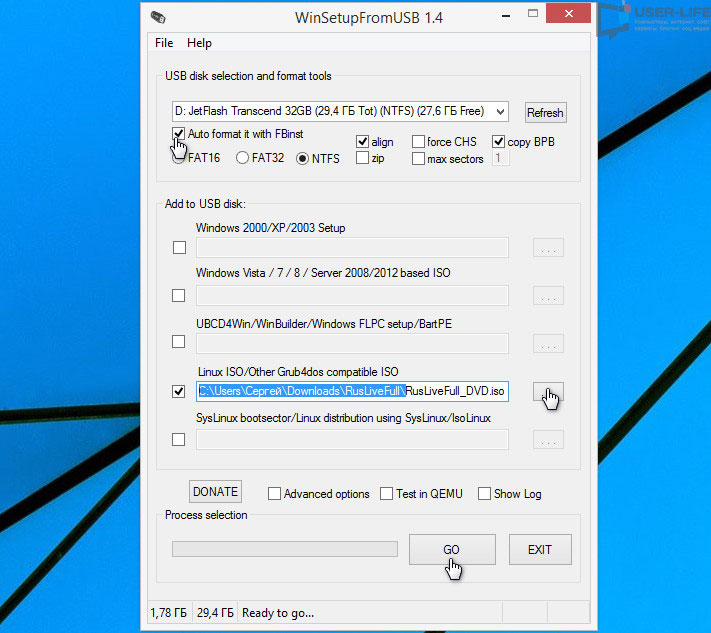Viewport: 711px width, 633px height.
Task: Enable the force CHS checkbox
Action: [x=418, y=142]
